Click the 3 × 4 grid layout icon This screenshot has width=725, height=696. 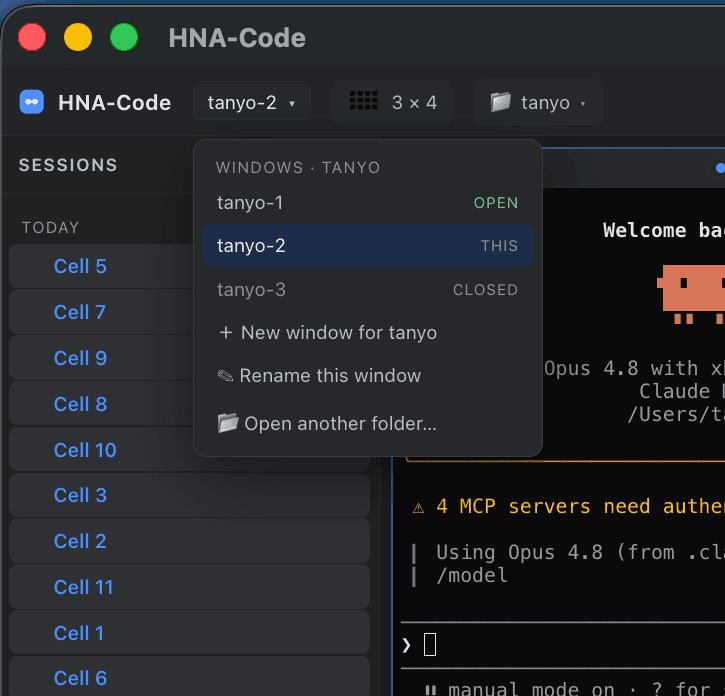pyautogui.click(x=363, y=100)
